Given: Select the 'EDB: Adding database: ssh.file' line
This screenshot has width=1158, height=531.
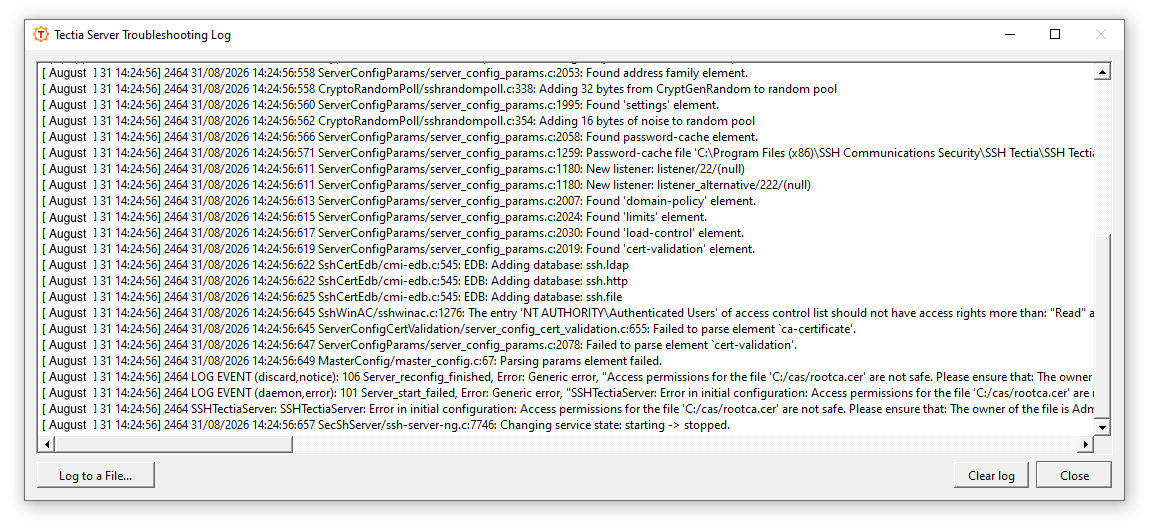Looking at the screenshot, I should coord(332,297).
